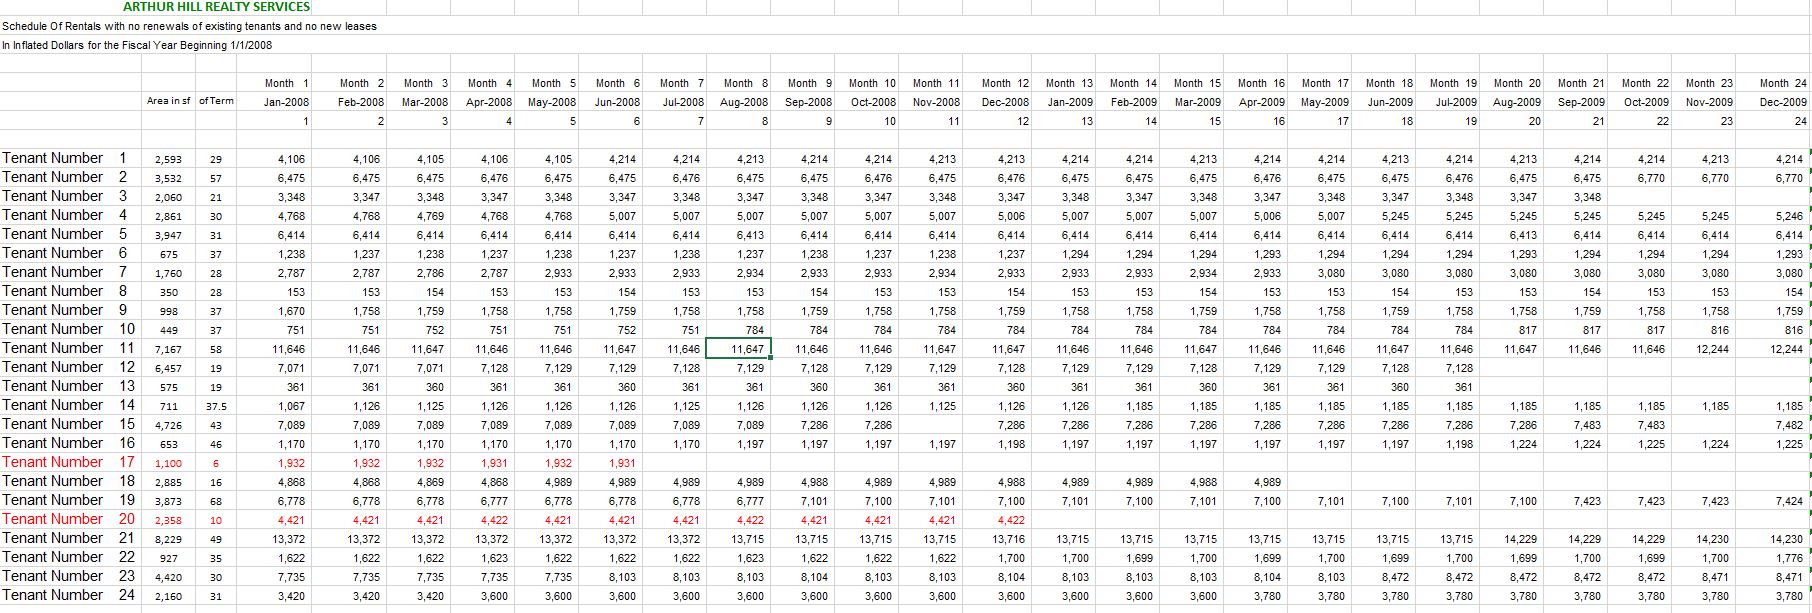Select the "Aug-2008" date header
This screenshot has width=1812, height=613.
pos(744,102)
